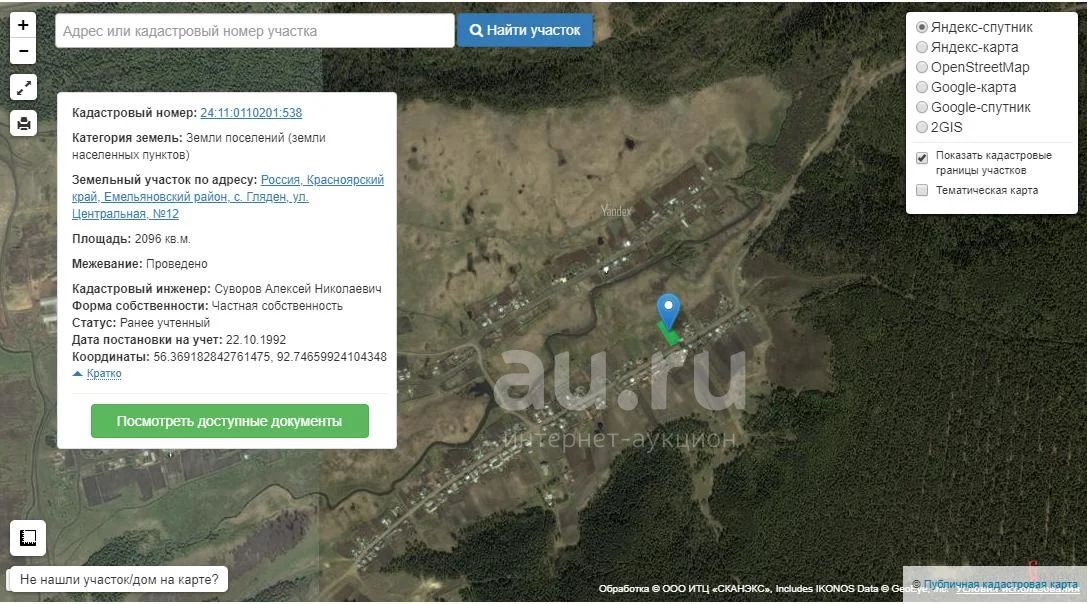Select Google-карта map layer

click(922, 87)
